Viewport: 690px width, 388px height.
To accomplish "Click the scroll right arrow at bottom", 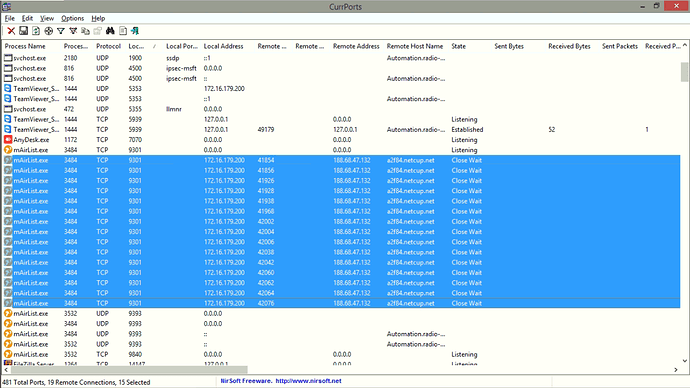I will point(676,370).
